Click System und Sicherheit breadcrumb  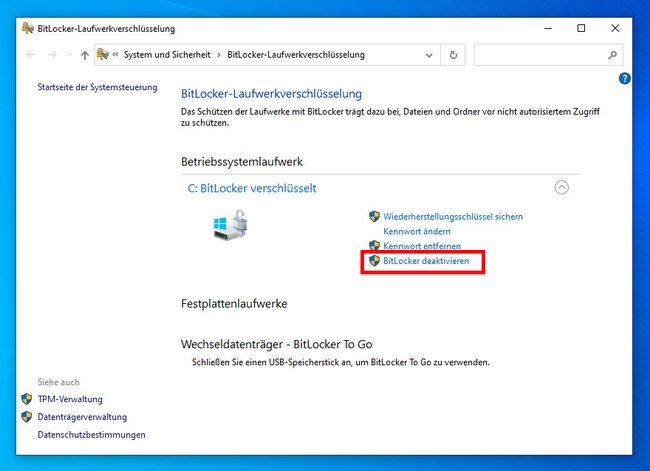click(x=167, y=55)
